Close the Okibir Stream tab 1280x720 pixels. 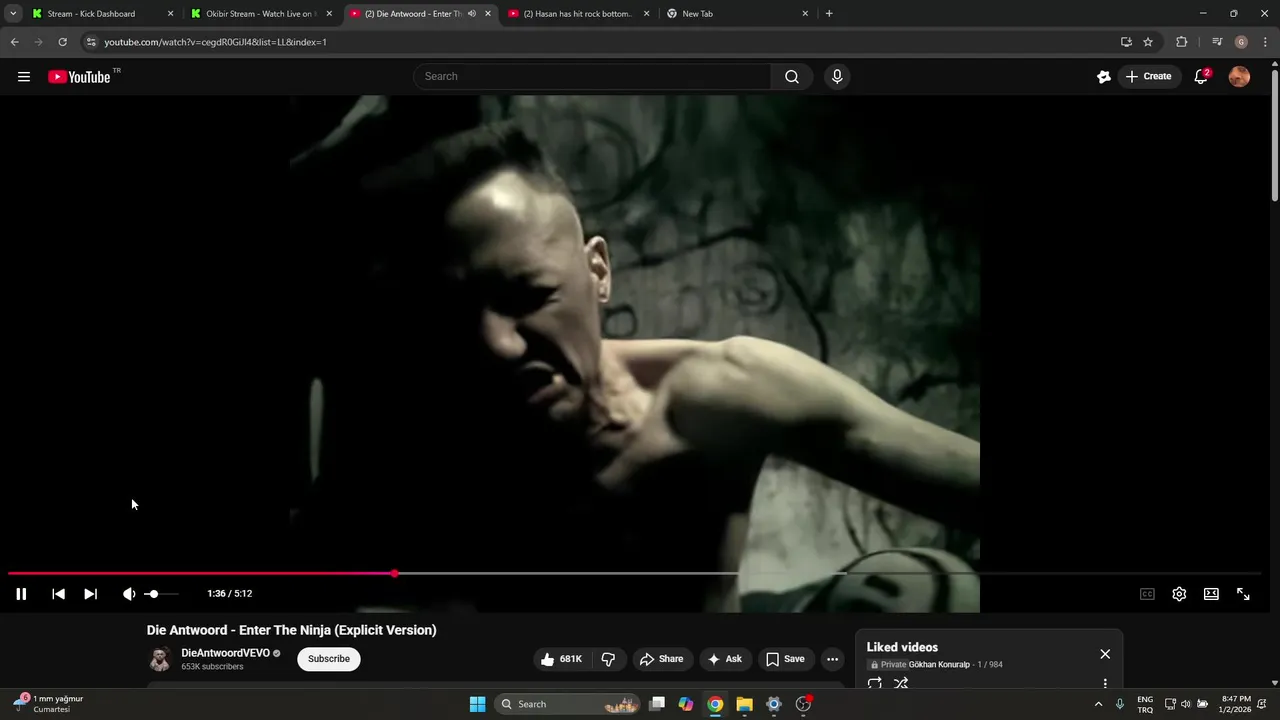click(x=329, y=14)
